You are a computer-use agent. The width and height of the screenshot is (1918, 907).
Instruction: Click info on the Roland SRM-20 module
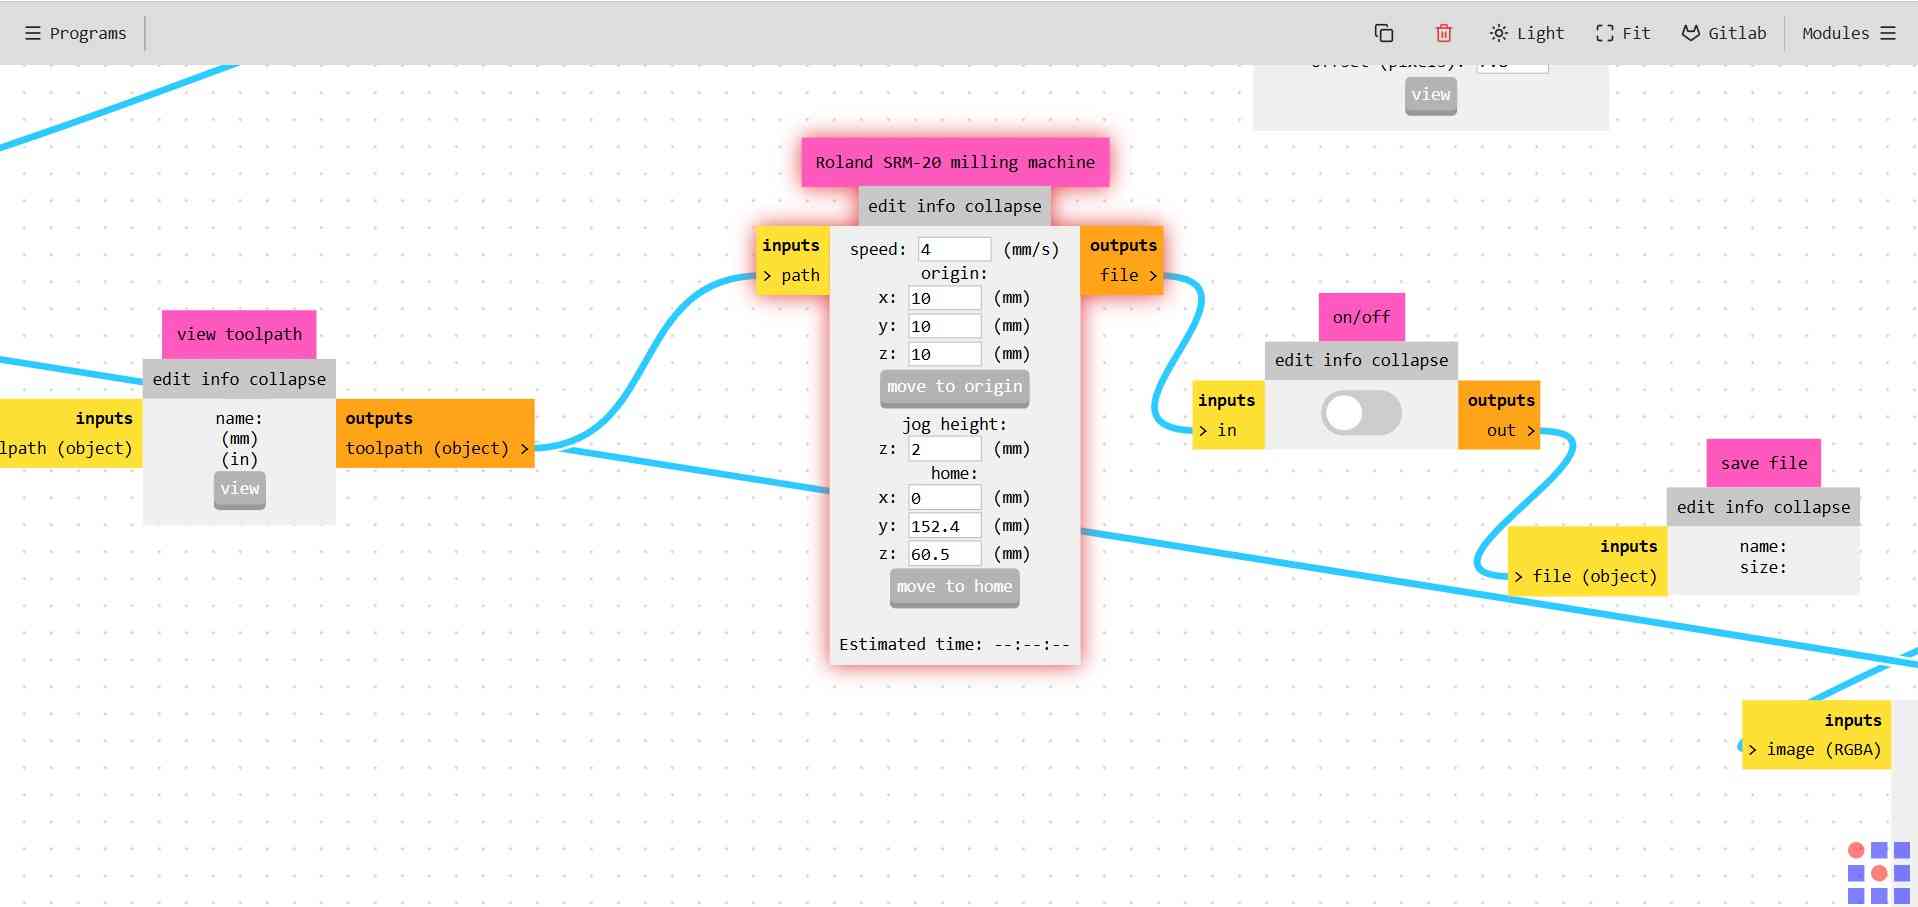[x=935, y=206]
